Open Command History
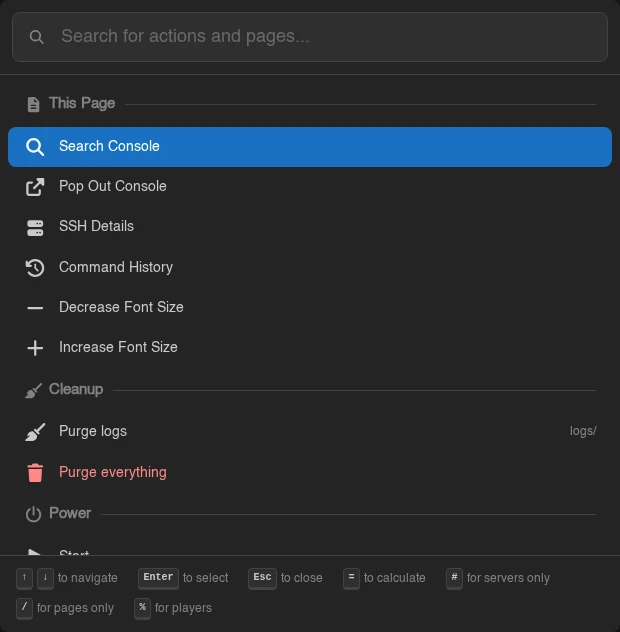Image resolution: width=620 pixels, height=632 pixels. point(310,267)
